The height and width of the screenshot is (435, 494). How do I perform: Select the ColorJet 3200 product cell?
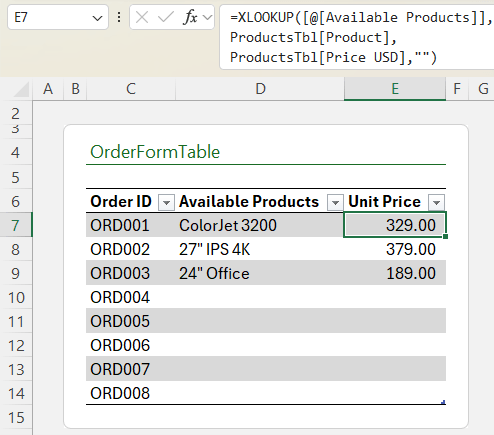coord(260,225)
